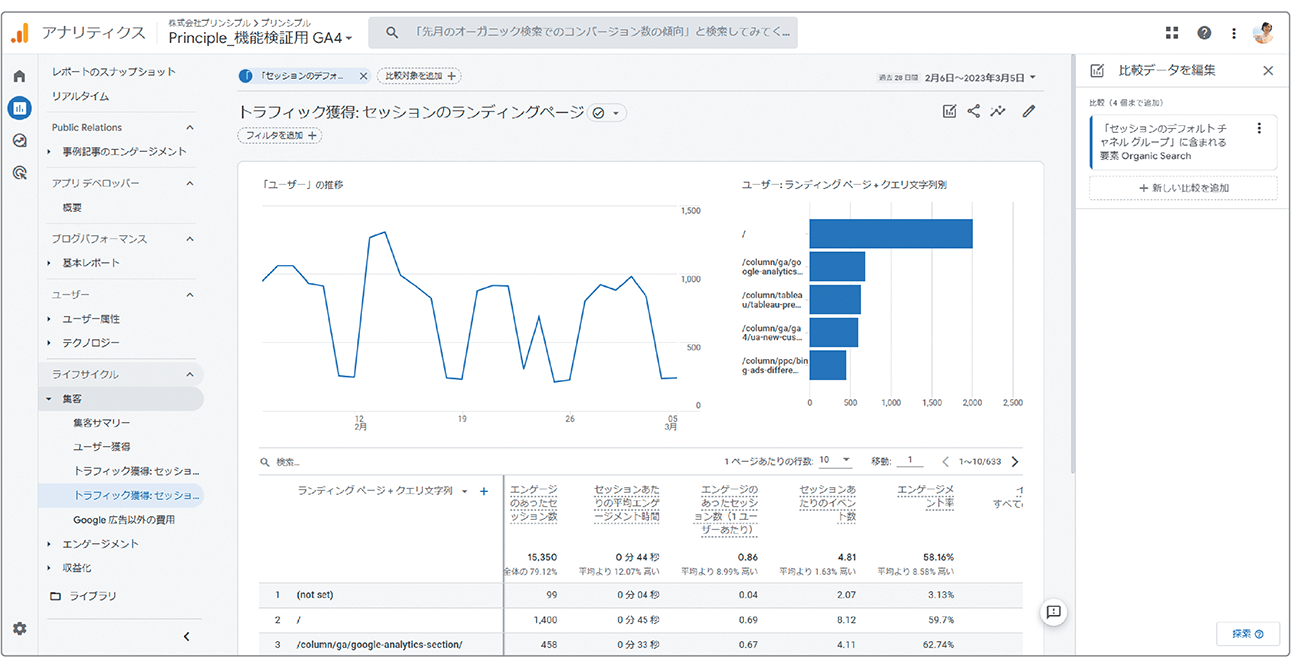The height and width of the screenshot is (668, 1300).
Task: Open the Admin gear icon
Action: 19,628
